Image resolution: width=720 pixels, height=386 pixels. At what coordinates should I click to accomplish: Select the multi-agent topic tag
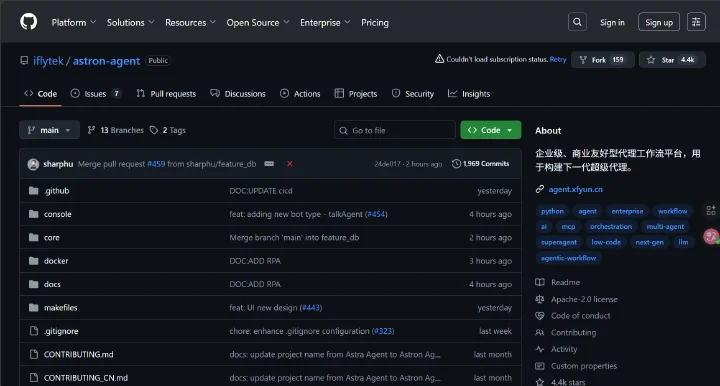pos(665,227)
